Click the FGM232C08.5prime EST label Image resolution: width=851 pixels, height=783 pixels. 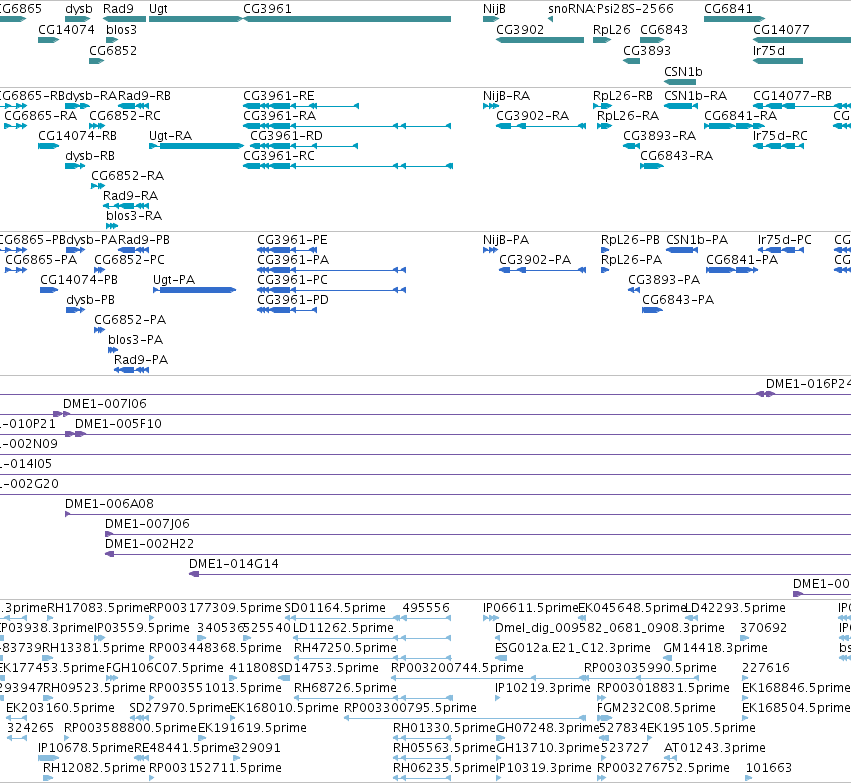(656, 708)
